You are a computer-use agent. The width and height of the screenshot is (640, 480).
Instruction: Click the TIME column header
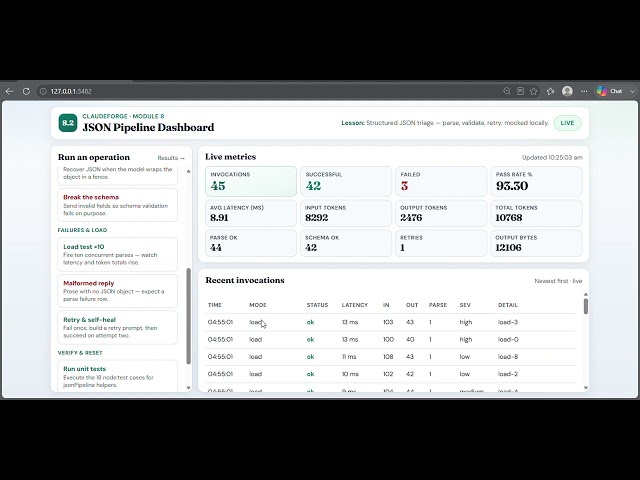215,305
